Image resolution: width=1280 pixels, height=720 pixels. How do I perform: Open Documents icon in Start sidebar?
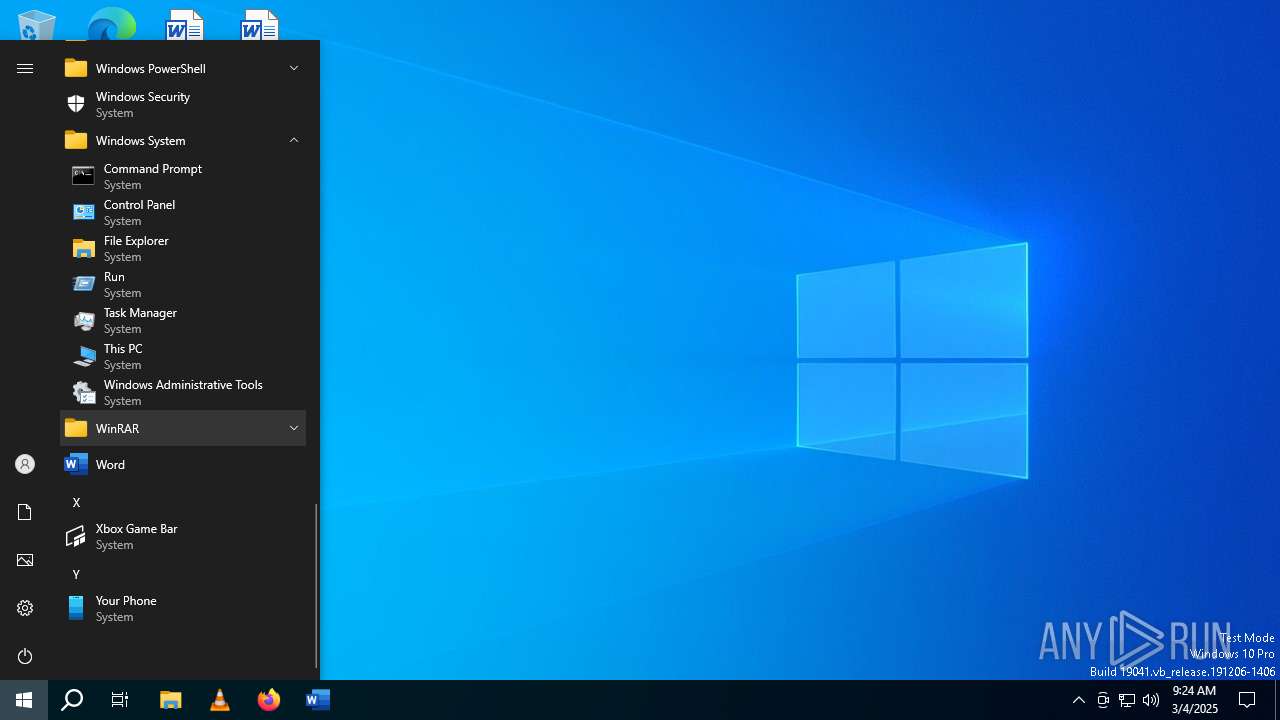tap(25, 512)
